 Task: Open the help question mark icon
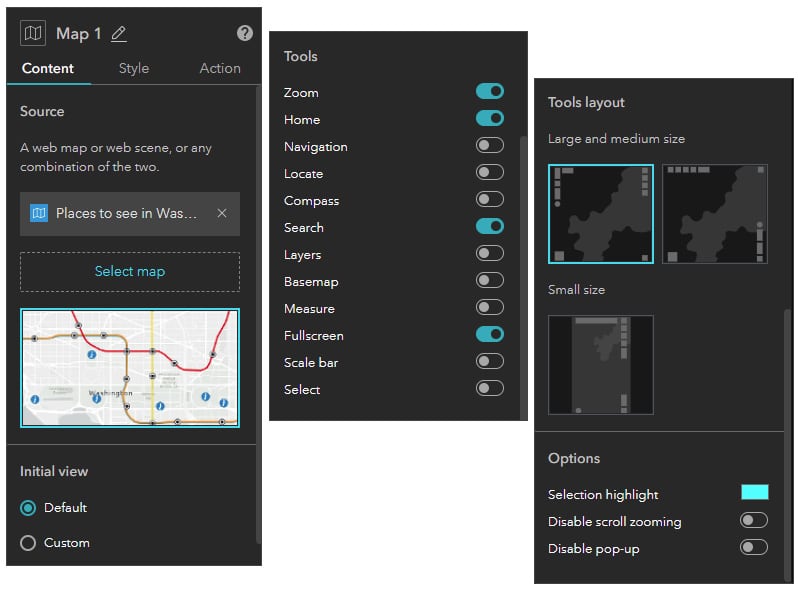coord(245,33)
